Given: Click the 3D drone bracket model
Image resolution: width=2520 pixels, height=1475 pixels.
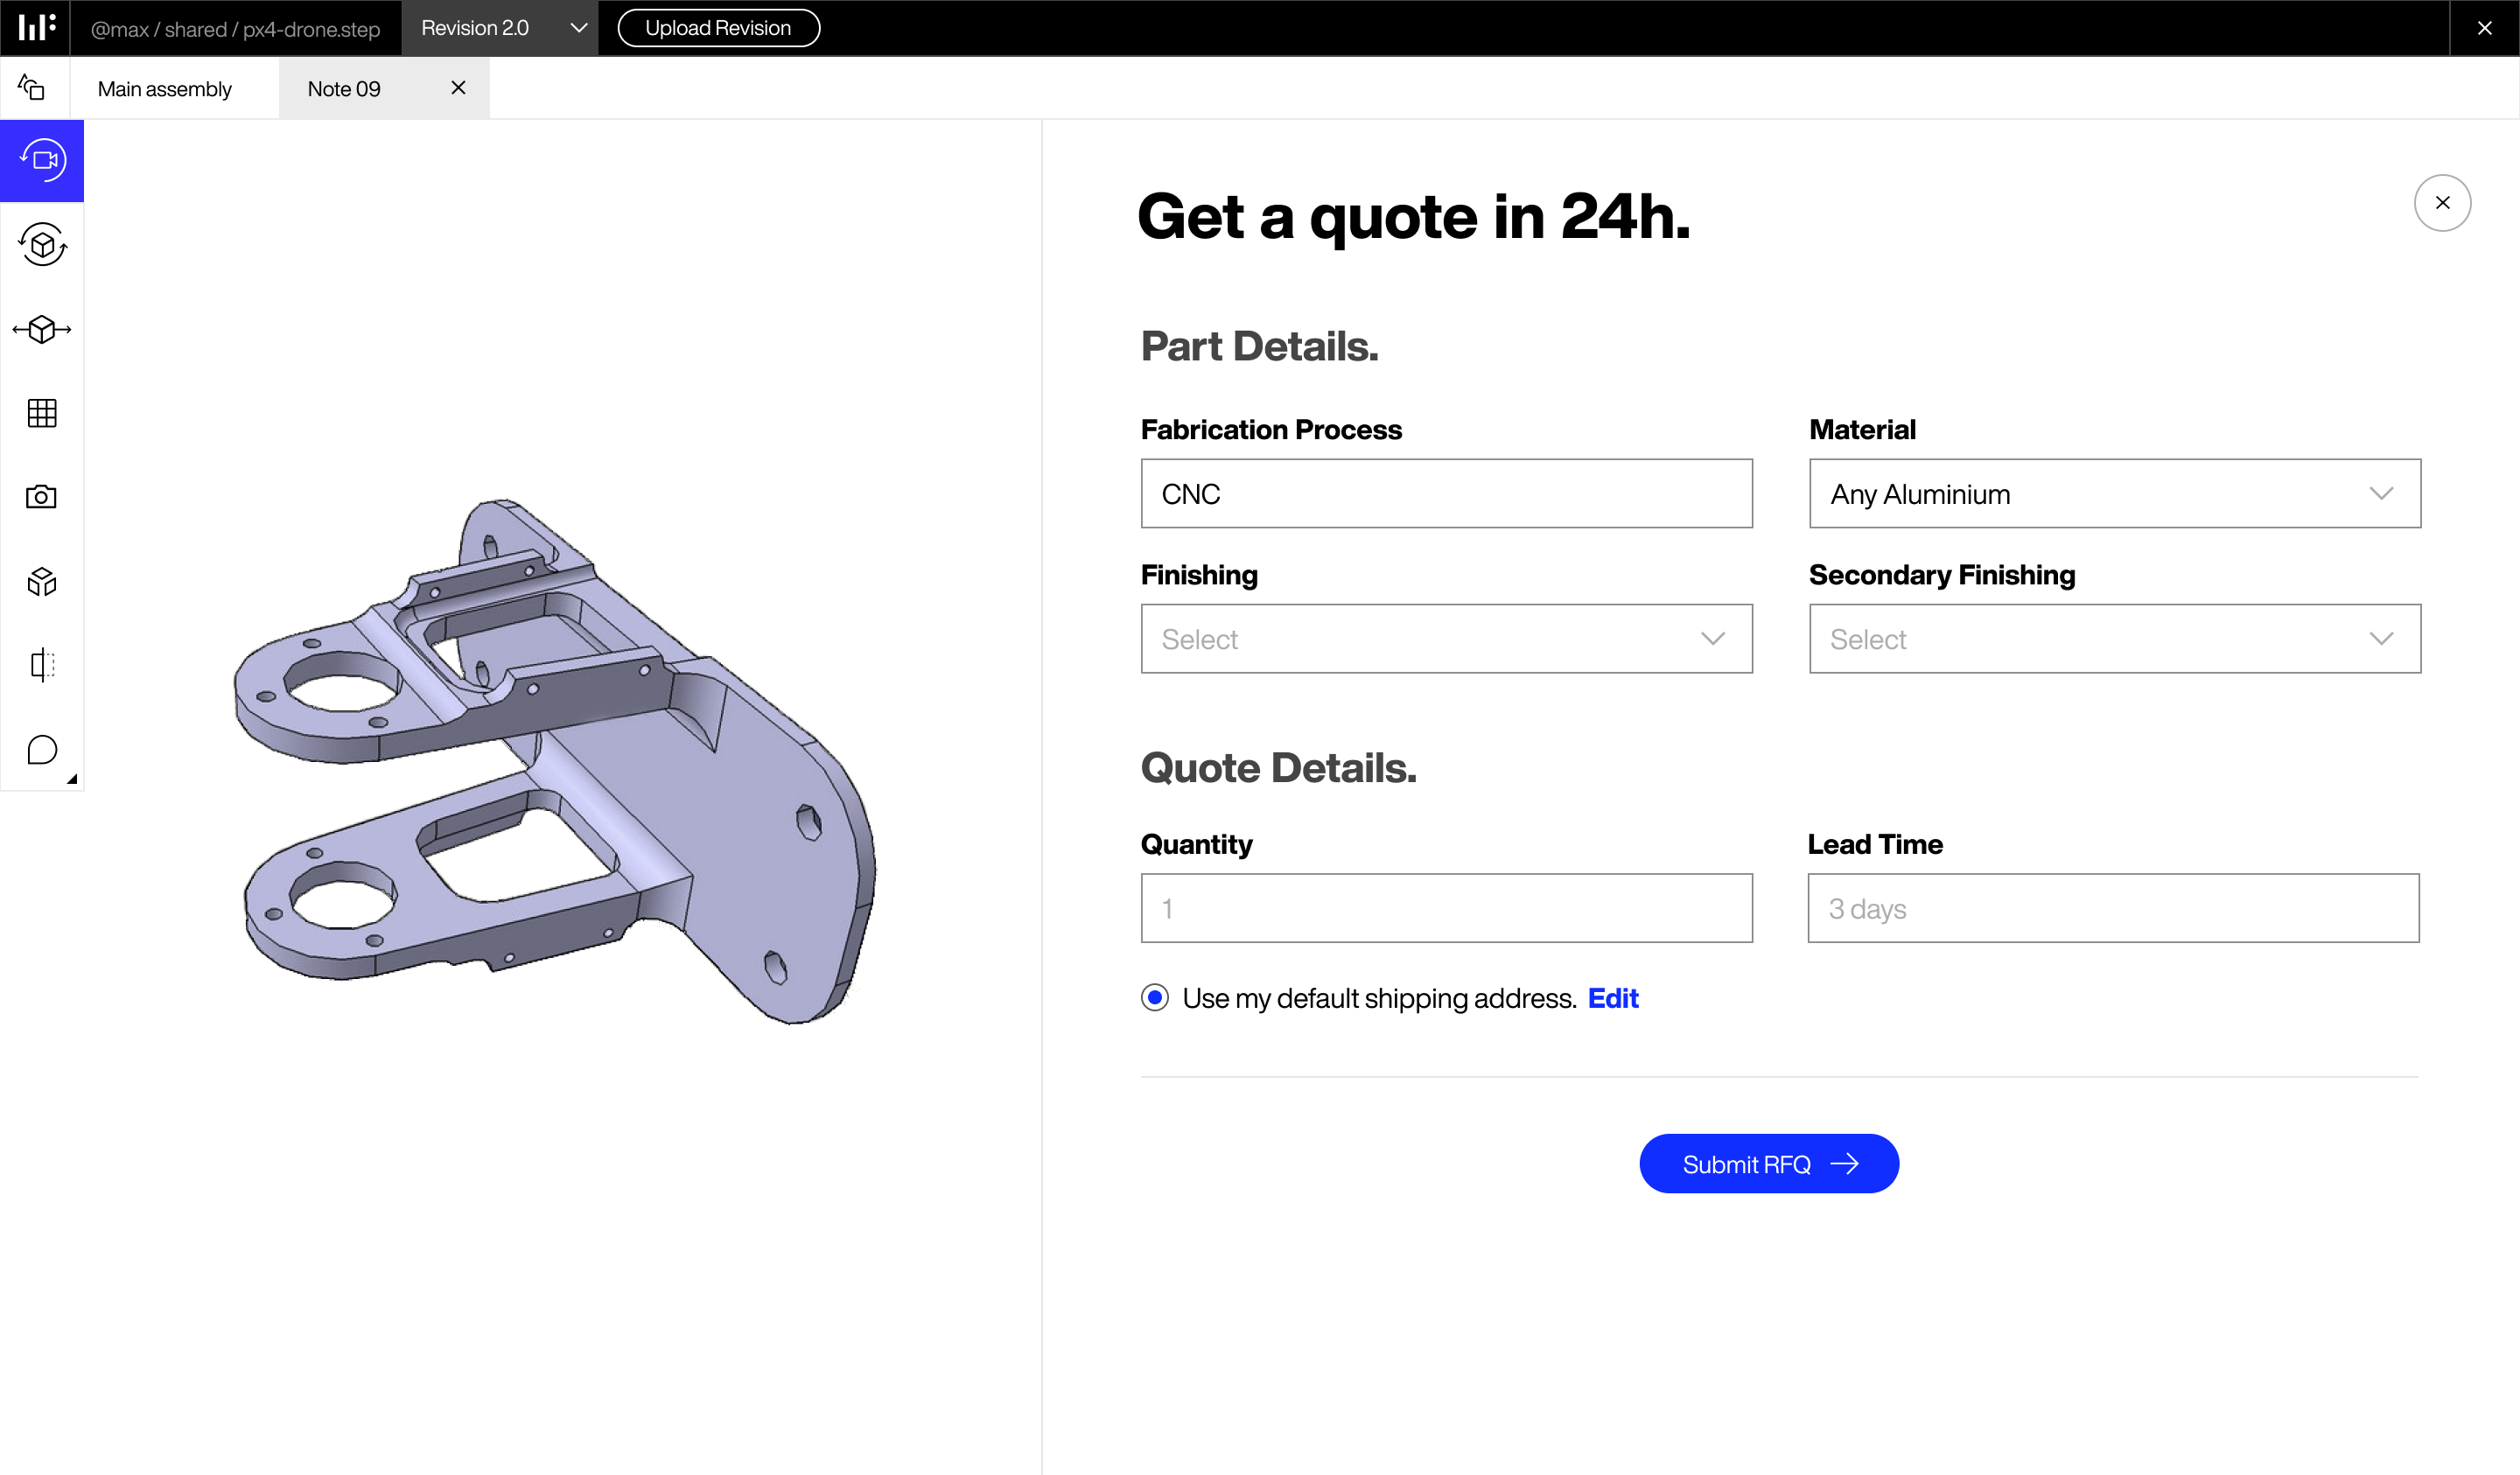Looking at the screenshot, I should point(555,762).
